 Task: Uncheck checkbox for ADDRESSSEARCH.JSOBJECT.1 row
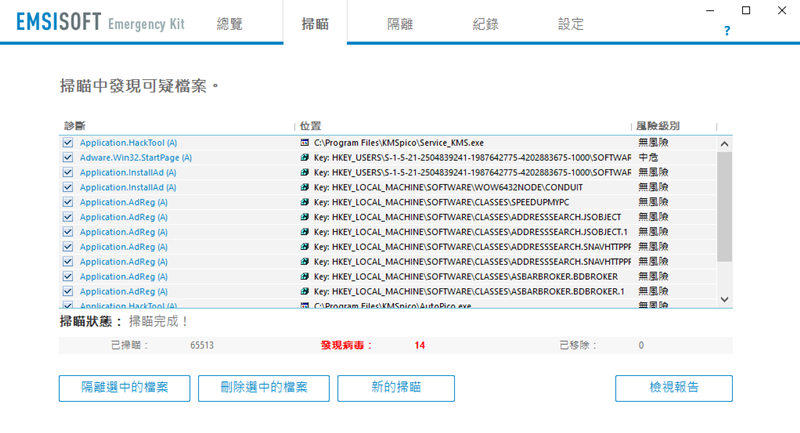68,232
